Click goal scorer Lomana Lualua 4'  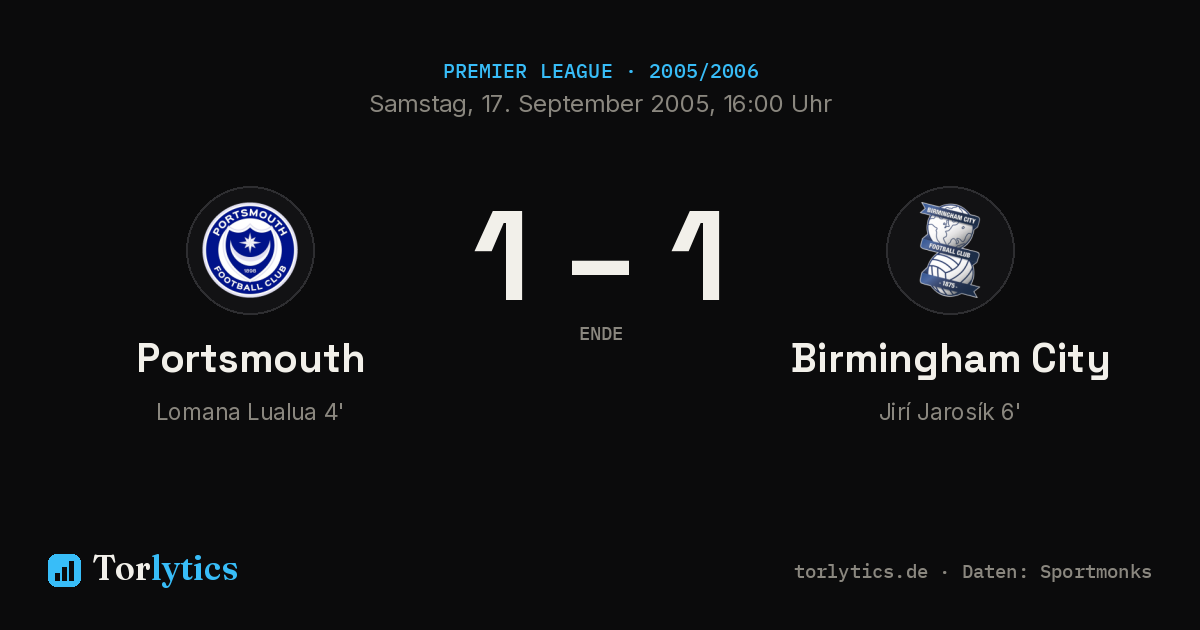click(x=250, y=412)
